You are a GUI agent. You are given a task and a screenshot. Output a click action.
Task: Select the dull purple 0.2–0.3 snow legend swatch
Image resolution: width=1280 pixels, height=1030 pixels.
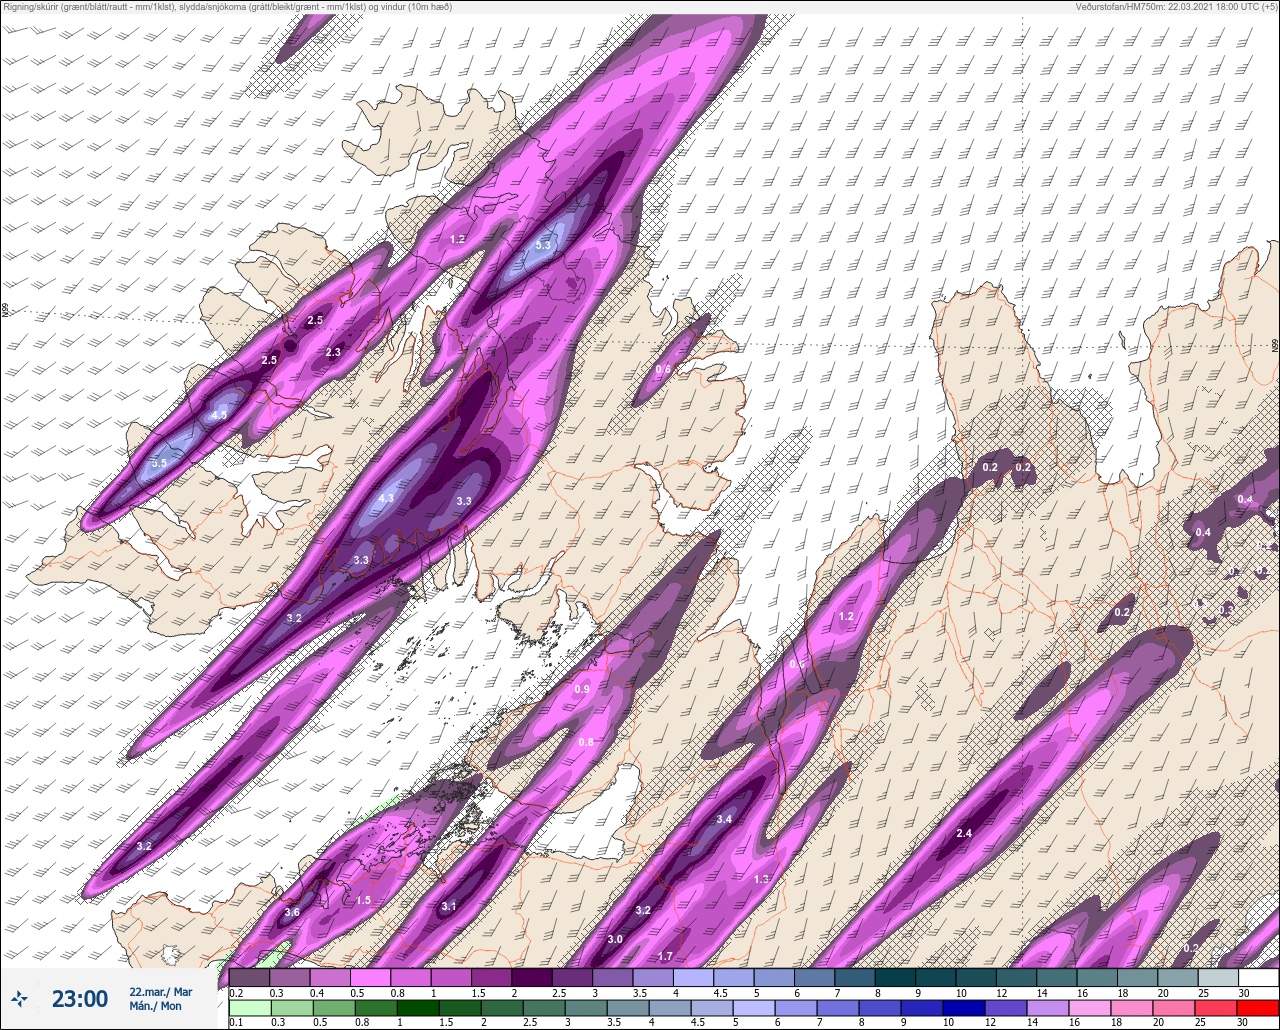[249, 977]
